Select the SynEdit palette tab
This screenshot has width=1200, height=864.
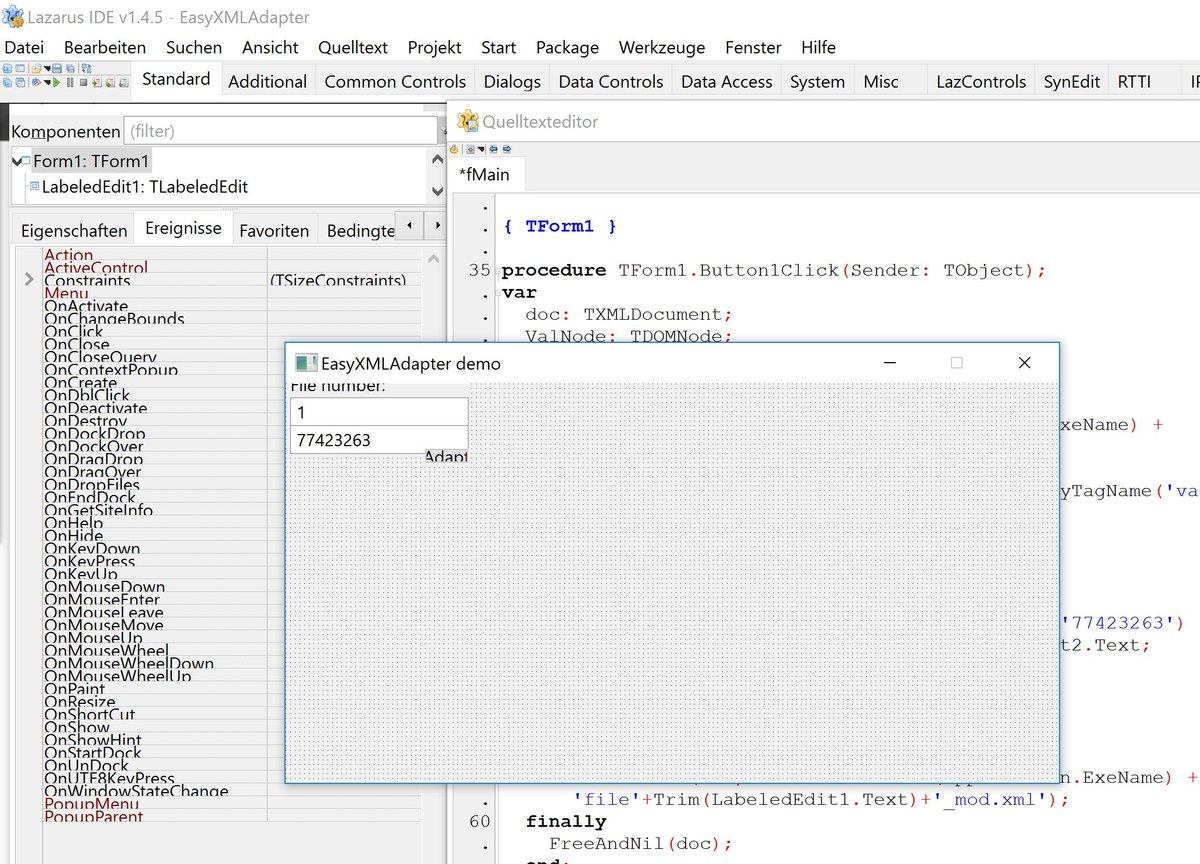click(x=1072, y=82)
